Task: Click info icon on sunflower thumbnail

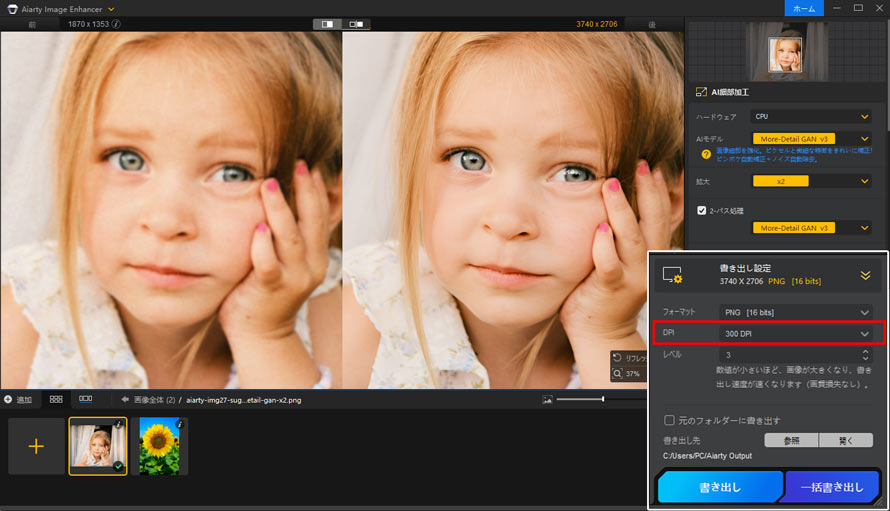Action: click(180, 424)
